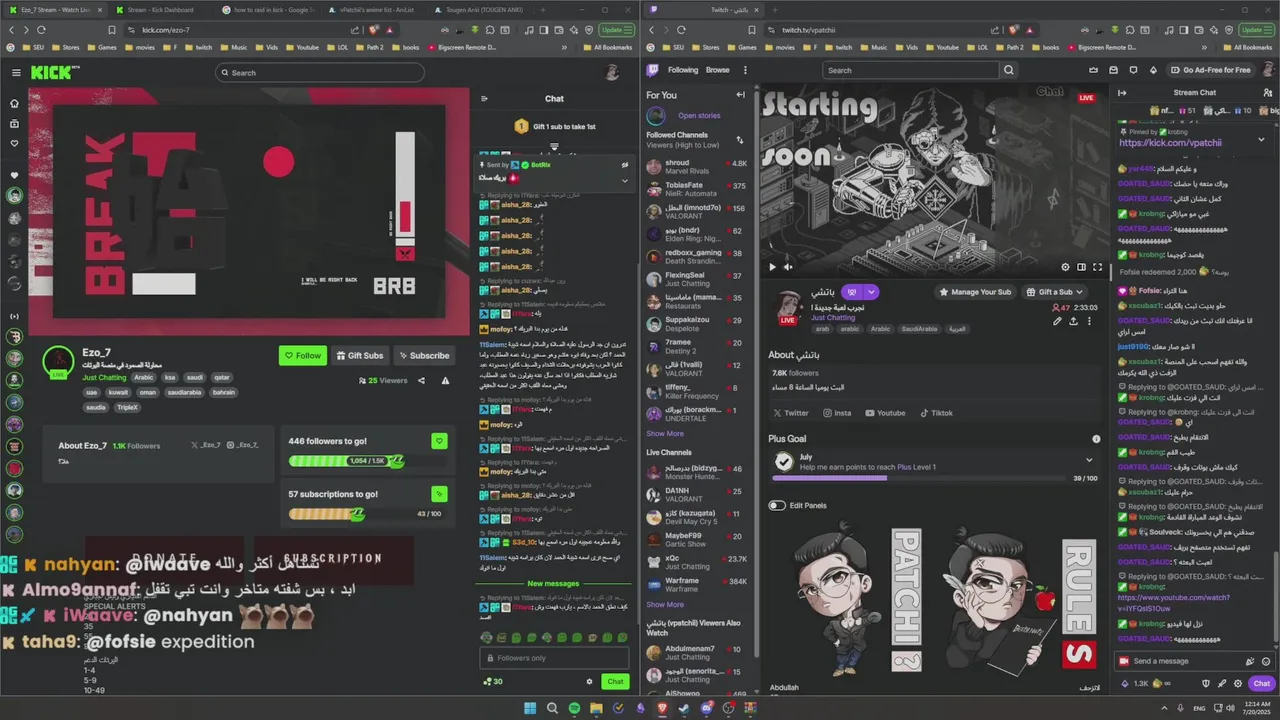
Task: Open Twitch chat community users list
Action: (1268, 93)
